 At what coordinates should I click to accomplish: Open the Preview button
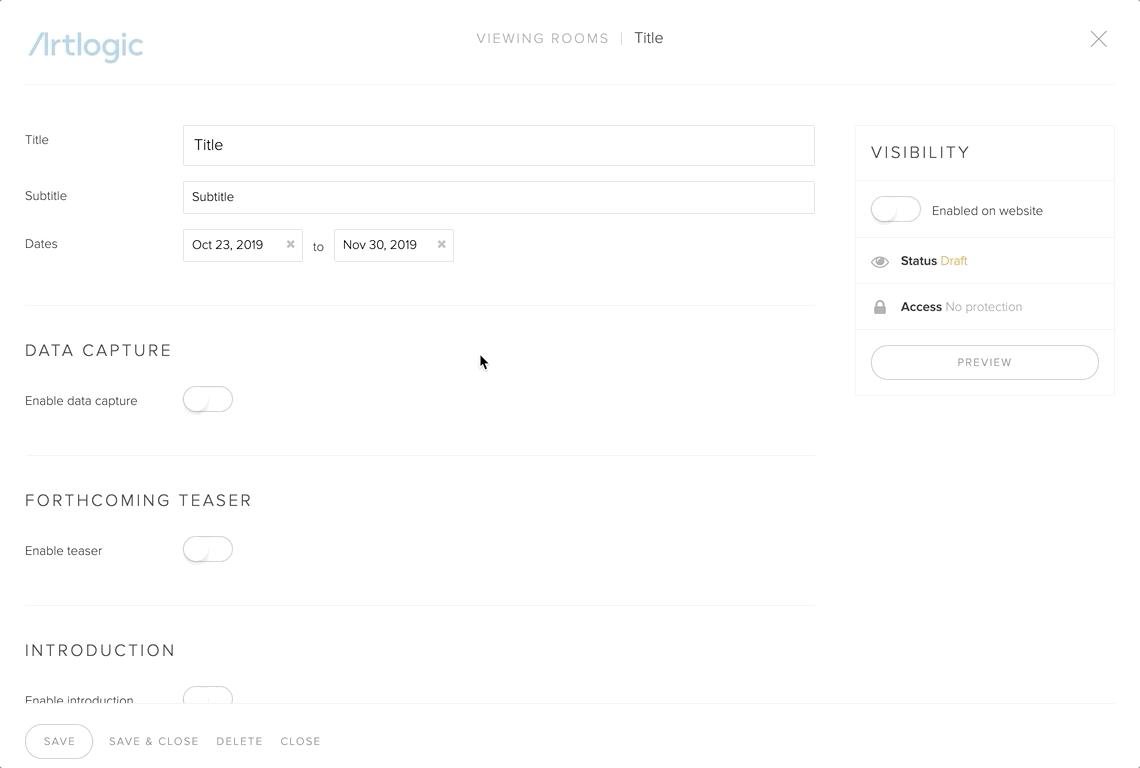point(984,362)
